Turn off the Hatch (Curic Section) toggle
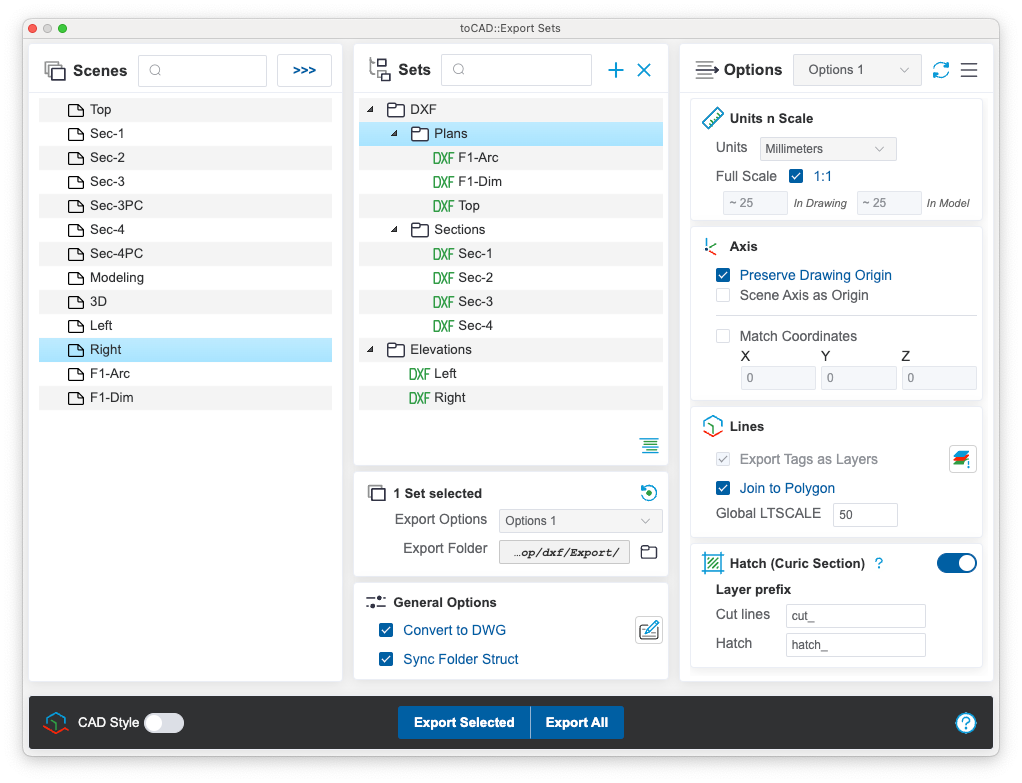 [x=956, y=563]
